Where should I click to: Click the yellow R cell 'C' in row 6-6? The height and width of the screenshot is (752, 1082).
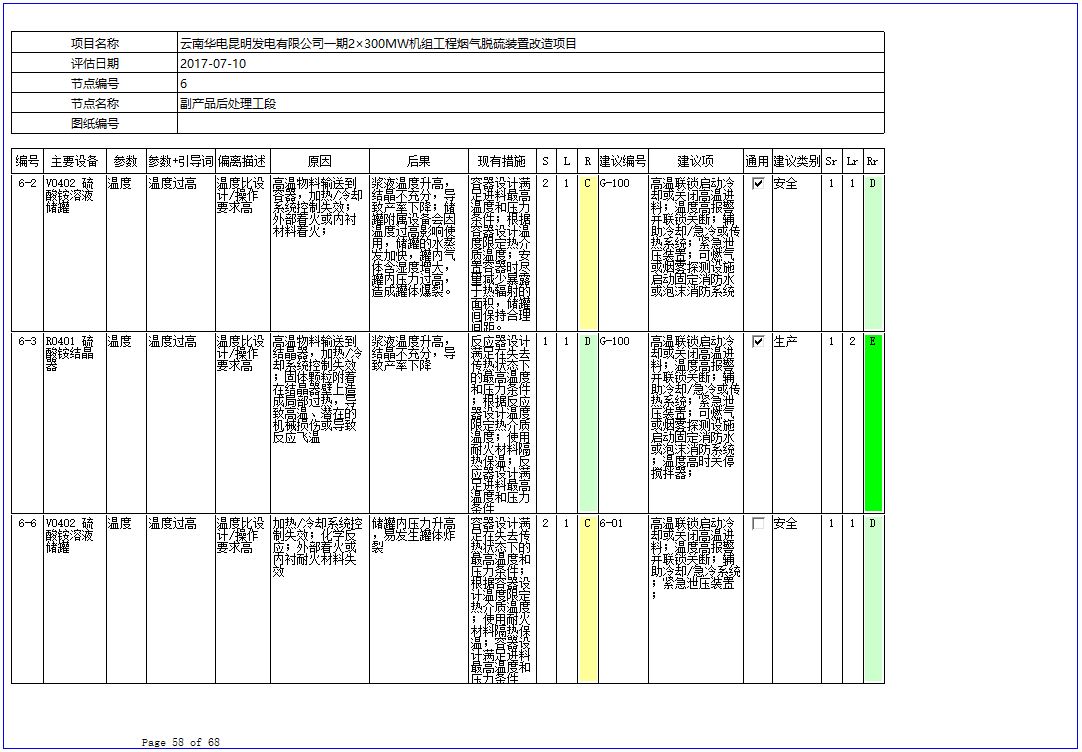tap(587, 599)
